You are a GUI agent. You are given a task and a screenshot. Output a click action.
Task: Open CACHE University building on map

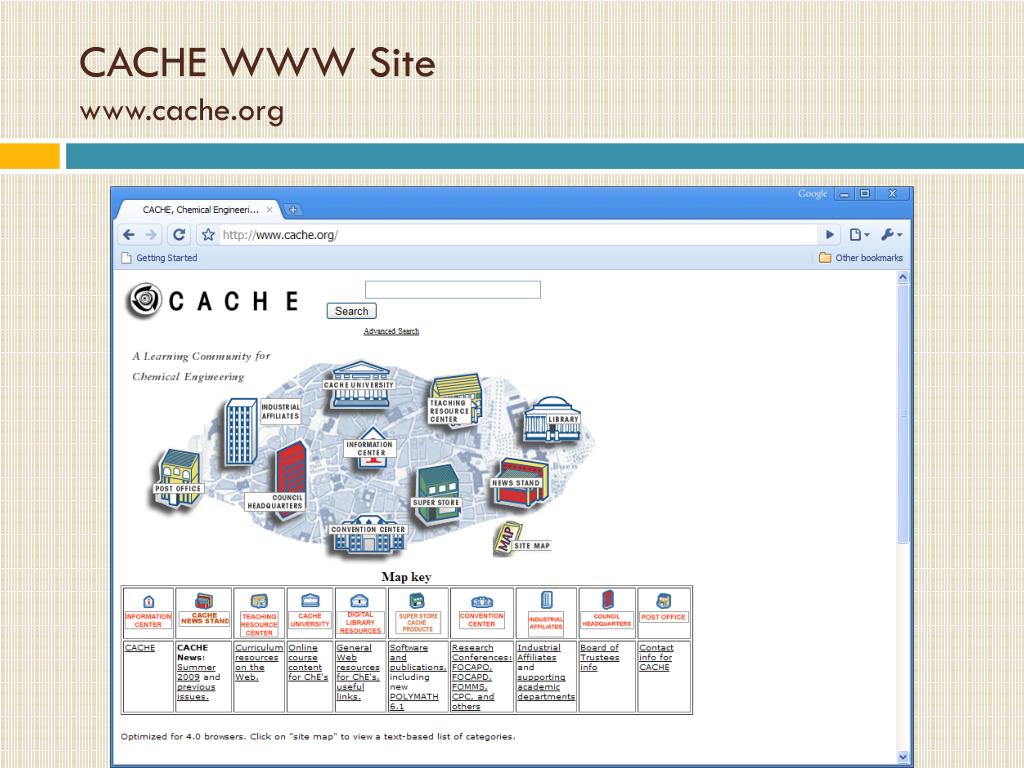(360, 385)
